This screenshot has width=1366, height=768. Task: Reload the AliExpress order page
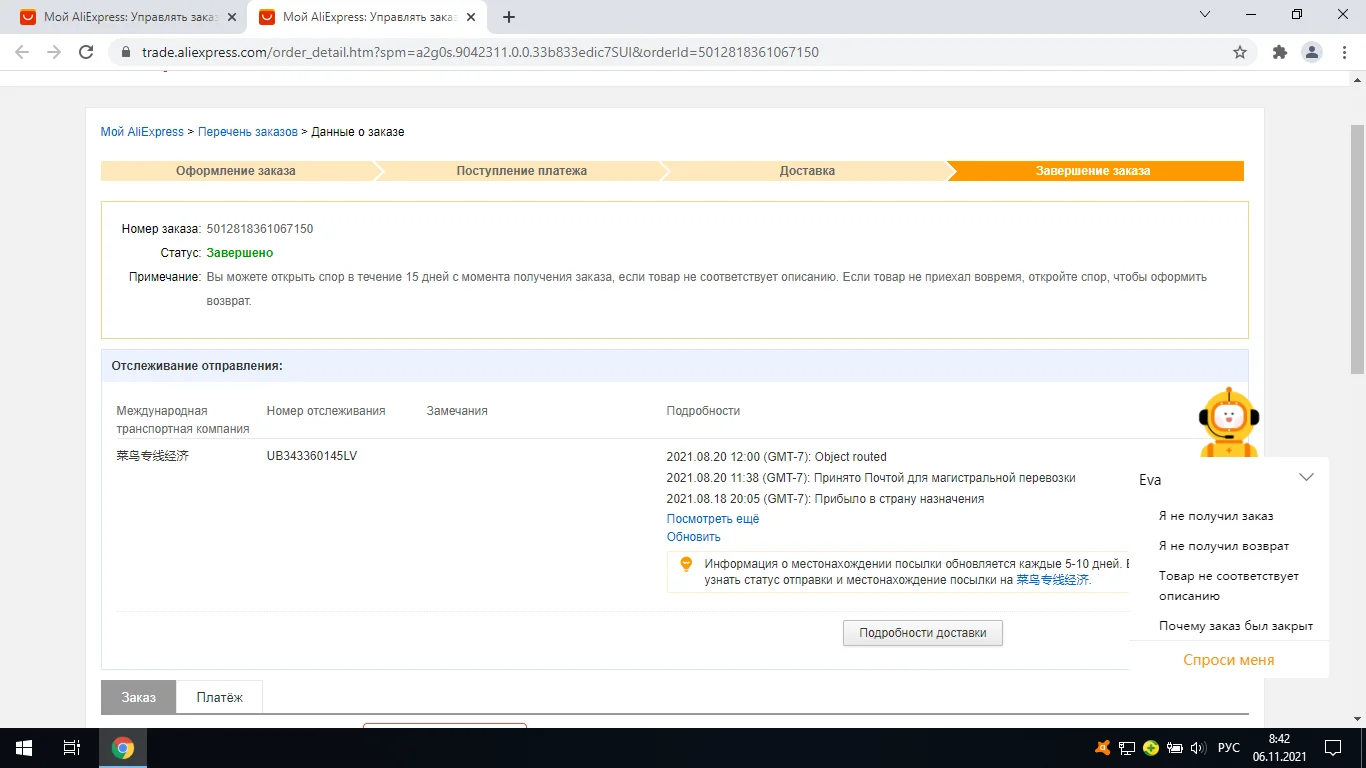[x=86, y=52]
